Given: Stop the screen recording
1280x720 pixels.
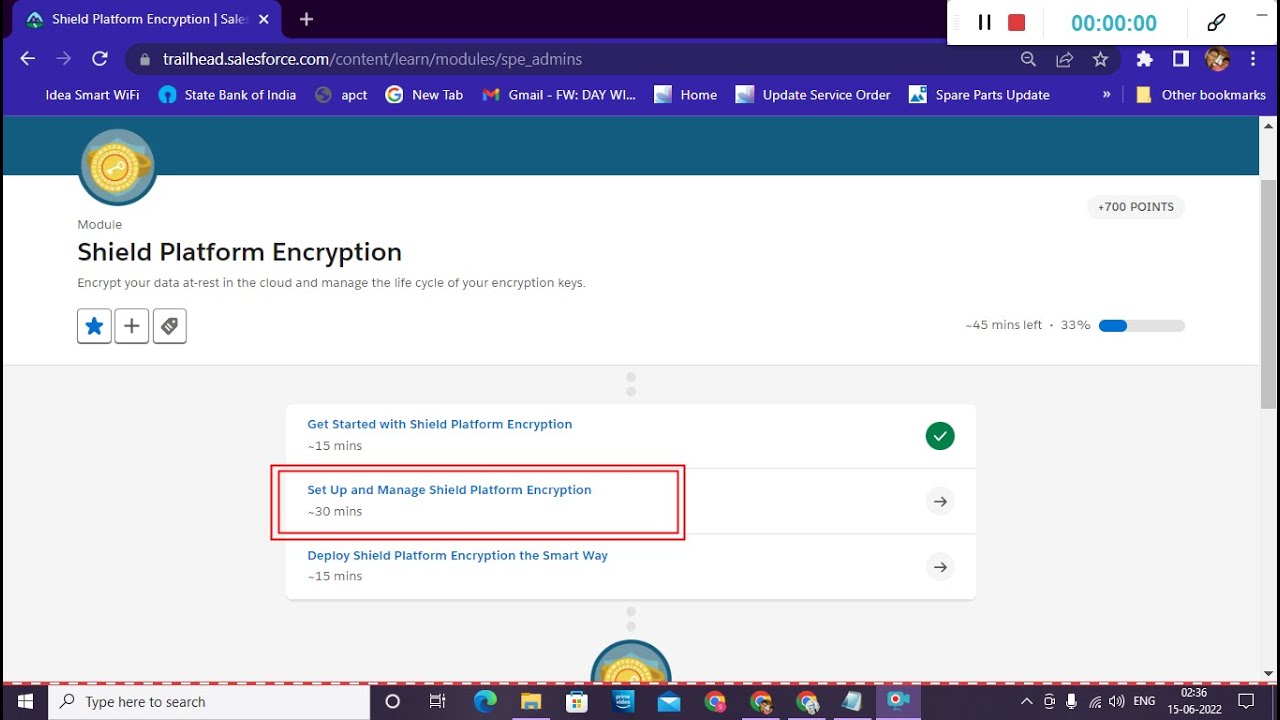Looking at the screenshot, I should (x=1017, y=22).
